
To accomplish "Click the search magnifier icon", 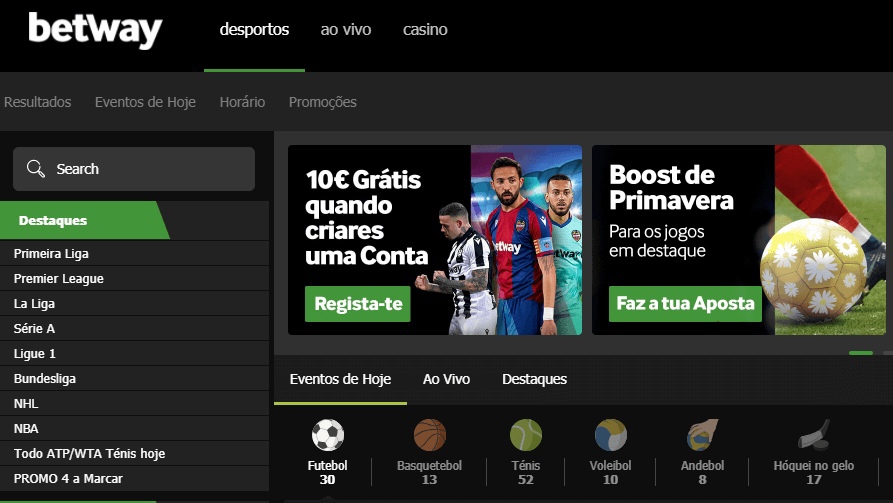I will (35, 169).
